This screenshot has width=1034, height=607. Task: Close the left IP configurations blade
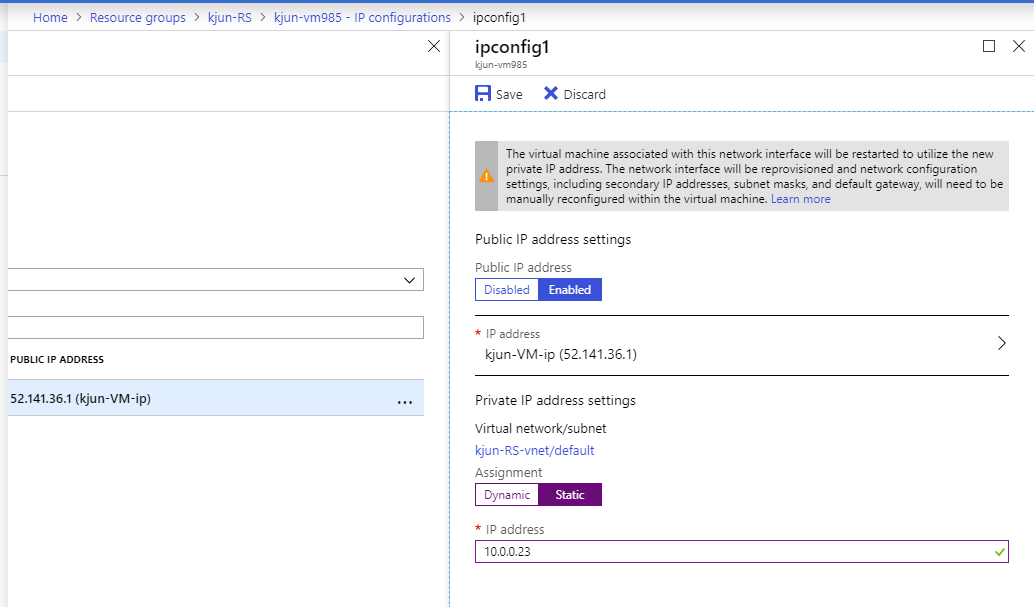(x=434, y=46)
